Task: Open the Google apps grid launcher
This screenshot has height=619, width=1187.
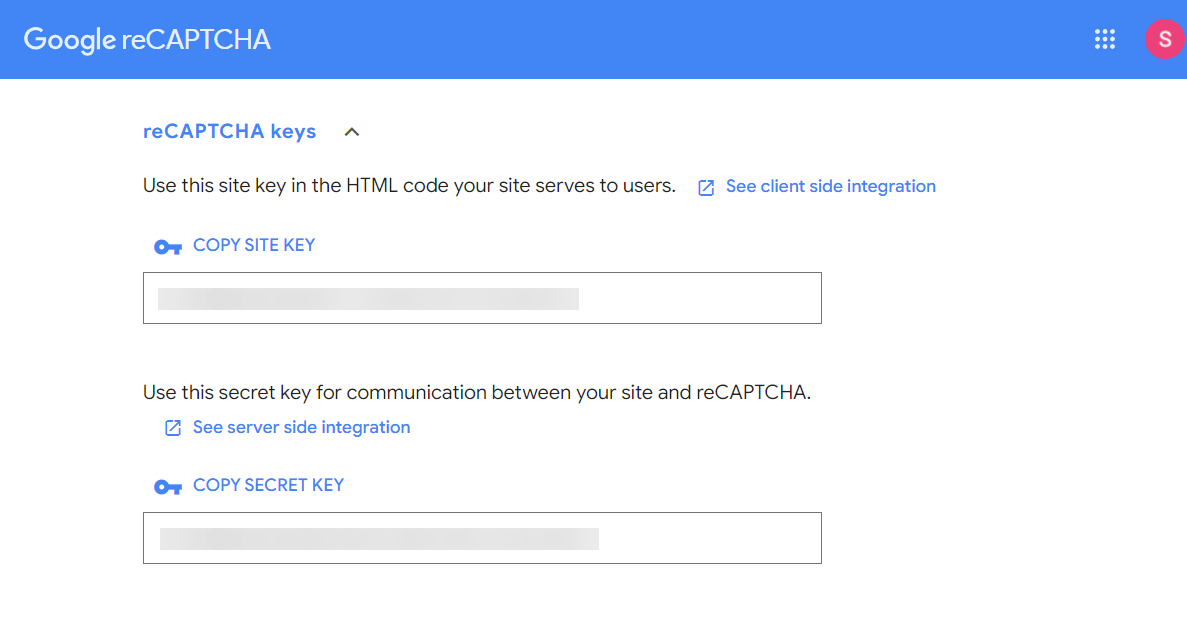Action: click(1104, 39)
